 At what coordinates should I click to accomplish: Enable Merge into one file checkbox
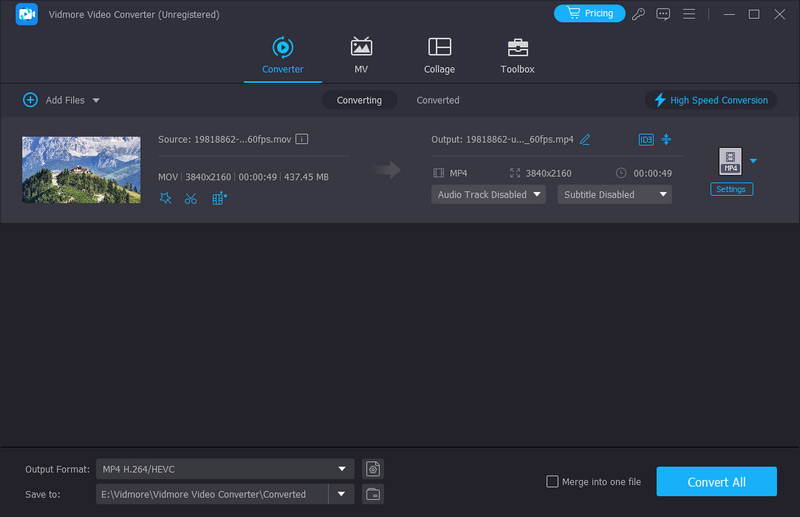552,482
